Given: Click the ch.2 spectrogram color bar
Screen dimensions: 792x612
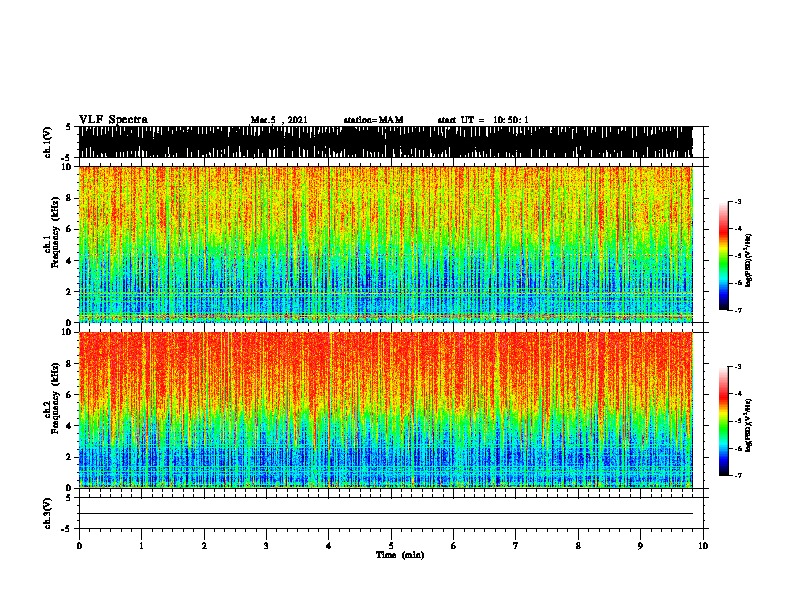Looking at the screenshot, I should 723,421.
